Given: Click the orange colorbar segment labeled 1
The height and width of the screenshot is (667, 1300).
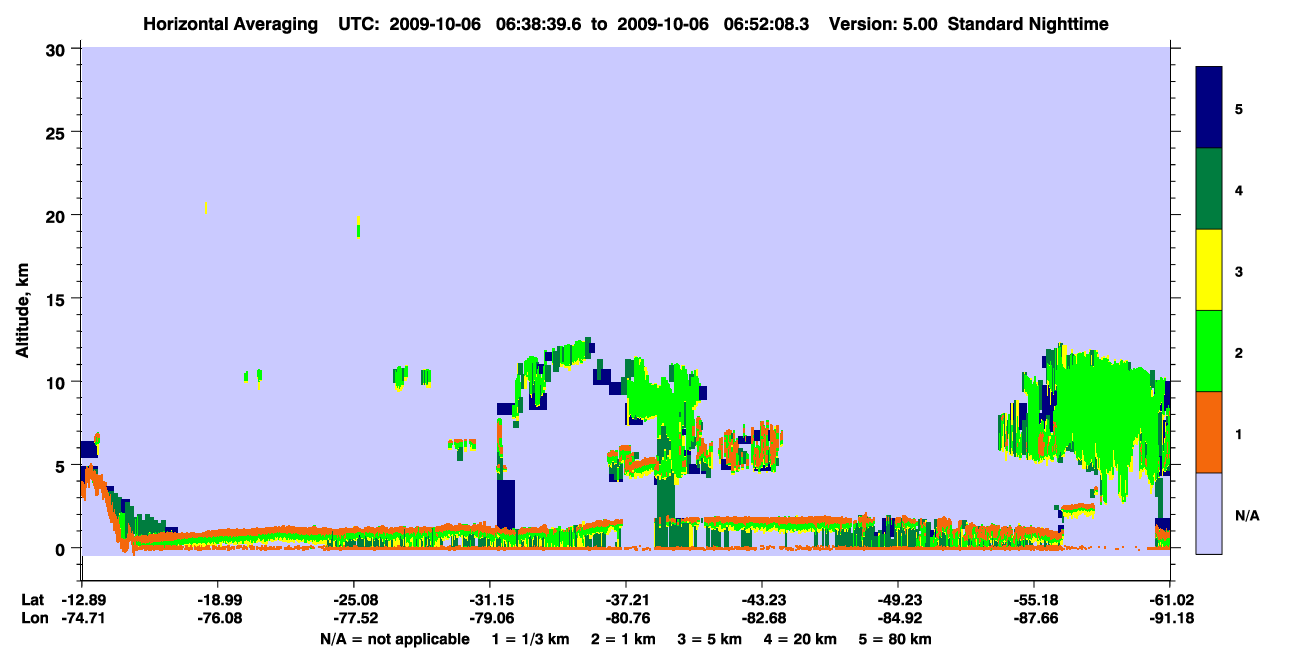Looking at the screenshot, I should click(x=1209, y=432).
